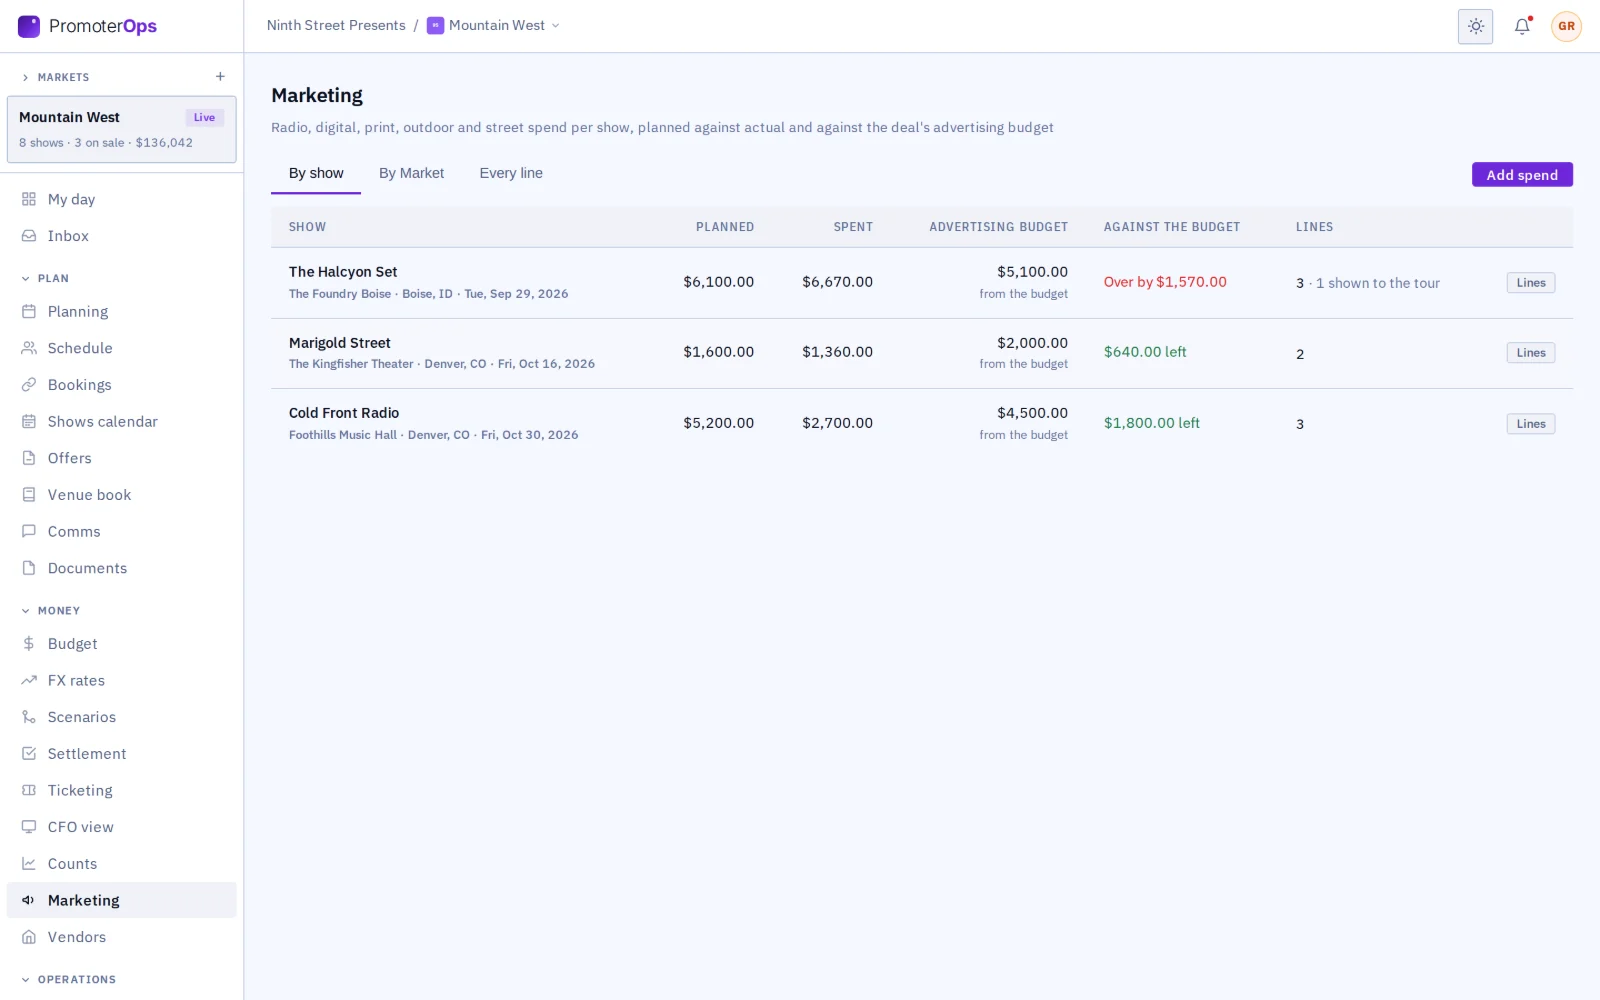Collapse the Operations section

(25, 980)
